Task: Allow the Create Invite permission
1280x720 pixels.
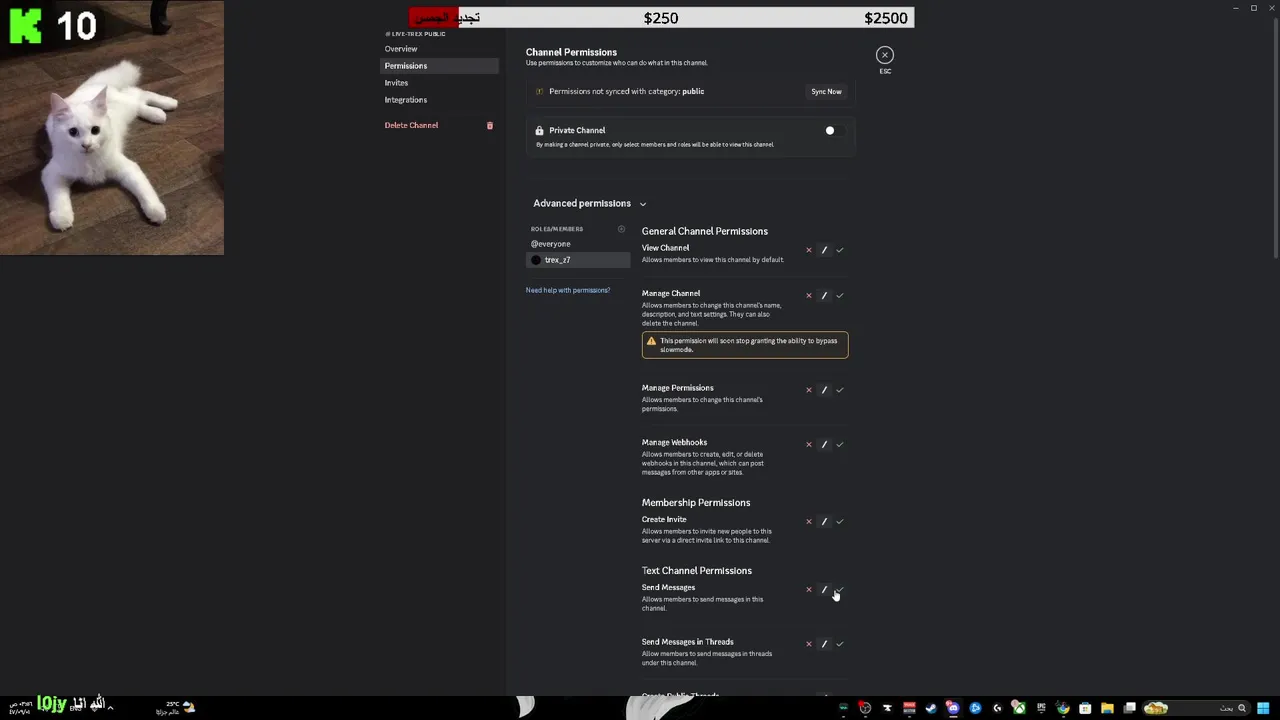Action: coord(840,521)
